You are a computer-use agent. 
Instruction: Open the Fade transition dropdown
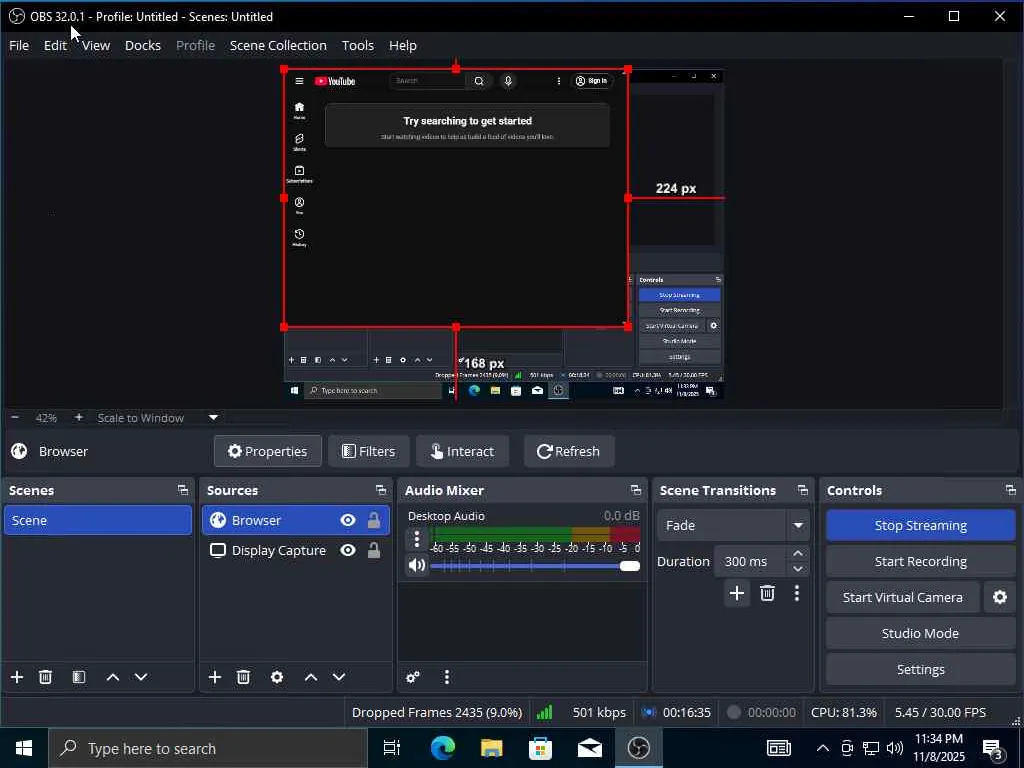coord(798,525)
